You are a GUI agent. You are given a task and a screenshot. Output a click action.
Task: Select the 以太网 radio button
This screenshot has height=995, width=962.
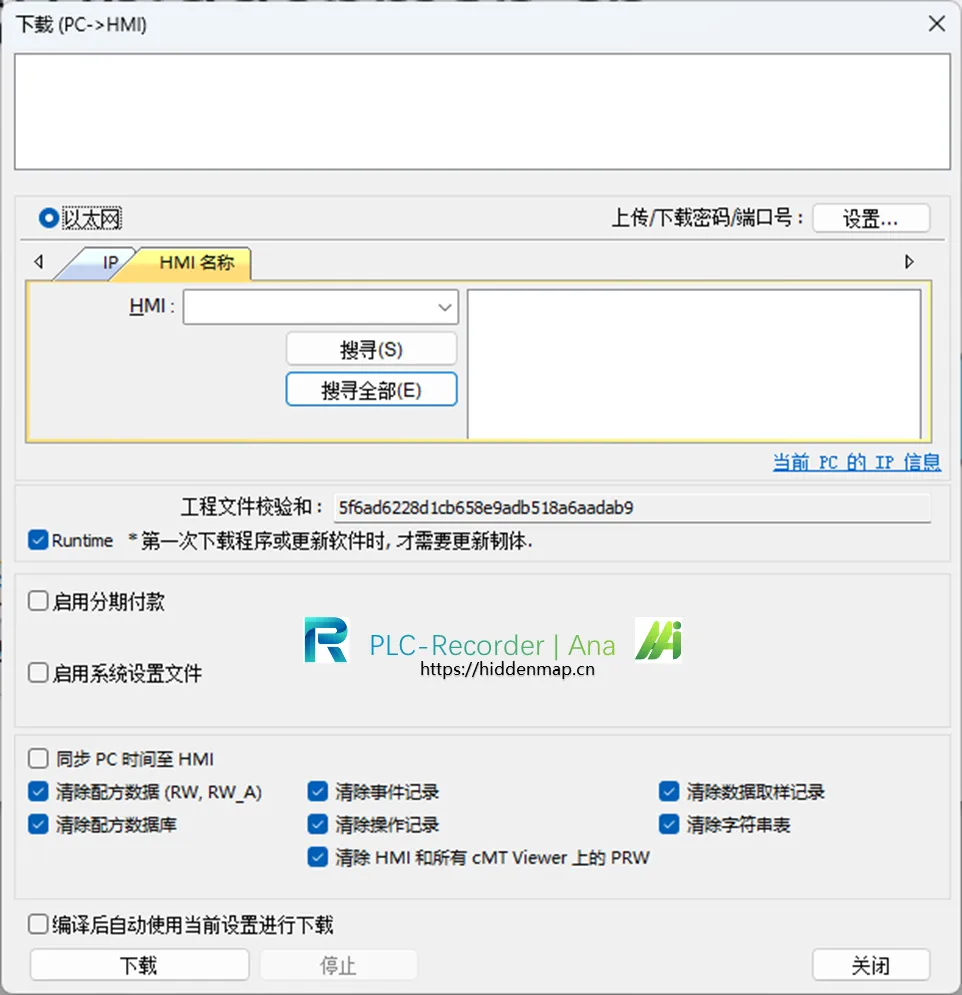pyautogui.click(x=49, y=218)
